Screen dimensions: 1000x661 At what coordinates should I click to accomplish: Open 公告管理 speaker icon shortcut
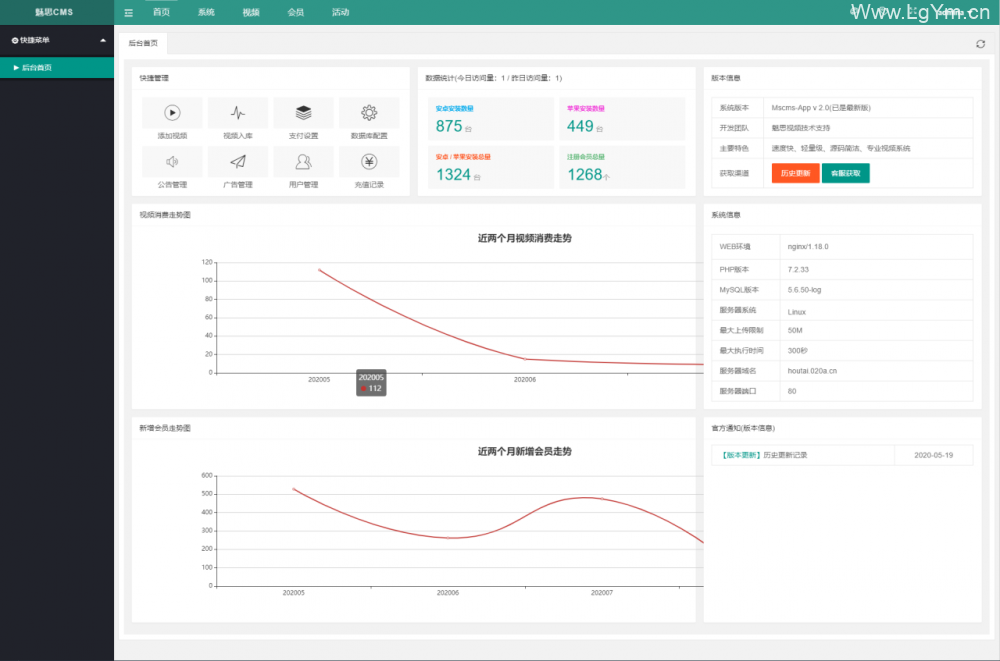point(172,161)
